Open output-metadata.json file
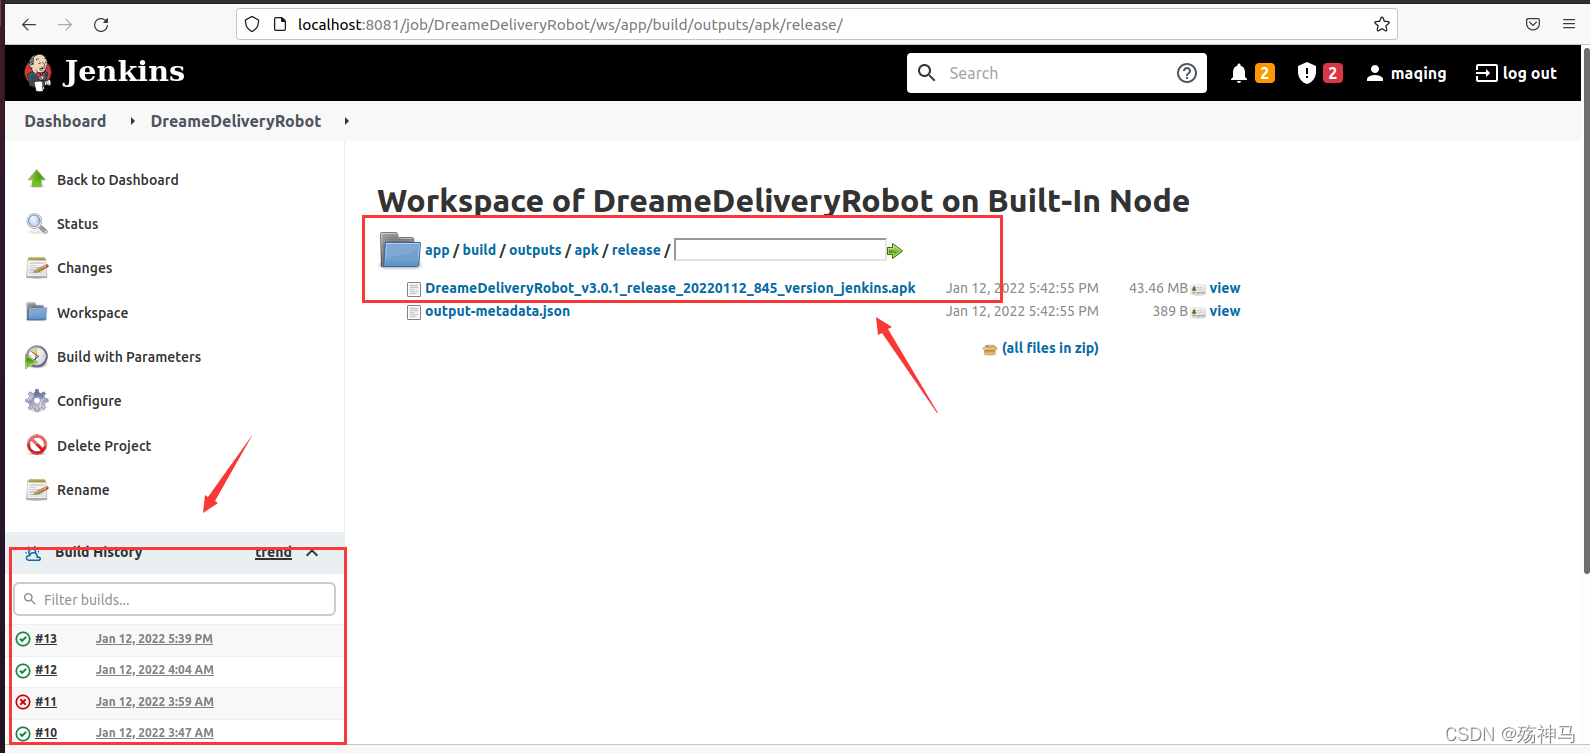Image resolution: width=1590 pixels, height=753 pixels. (497, 311)
